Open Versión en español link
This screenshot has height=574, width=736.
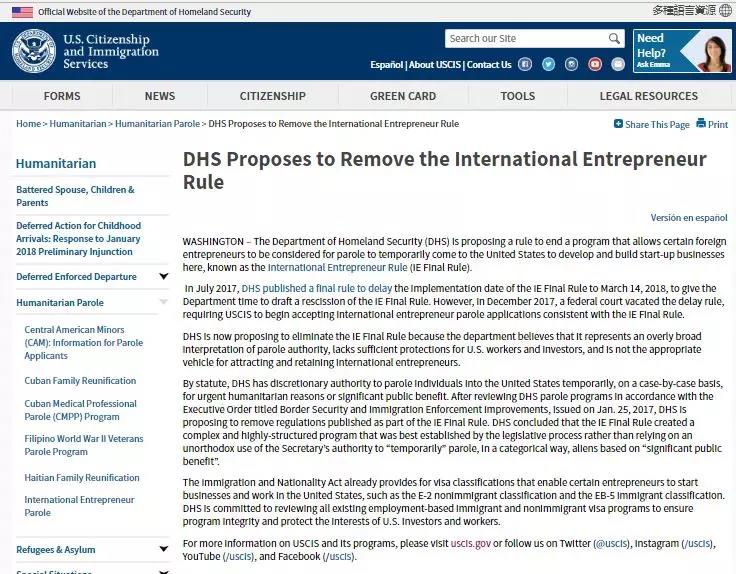pos(689,218)
